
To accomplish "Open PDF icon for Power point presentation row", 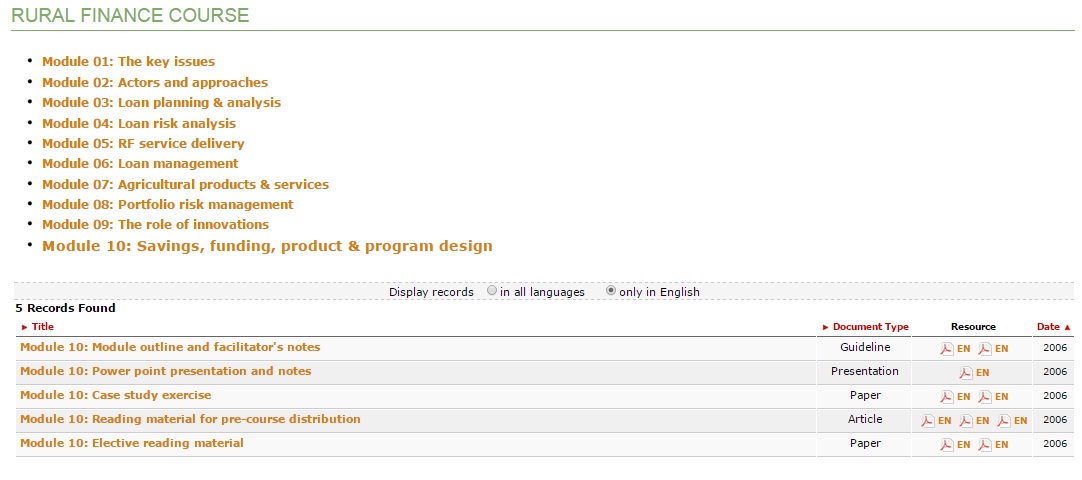I will pyautogui.click(x=965, y=373).
